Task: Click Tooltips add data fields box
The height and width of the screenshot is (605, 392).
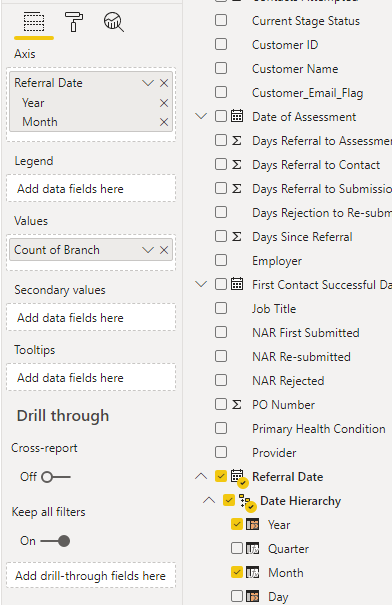Action: (91, 377)
